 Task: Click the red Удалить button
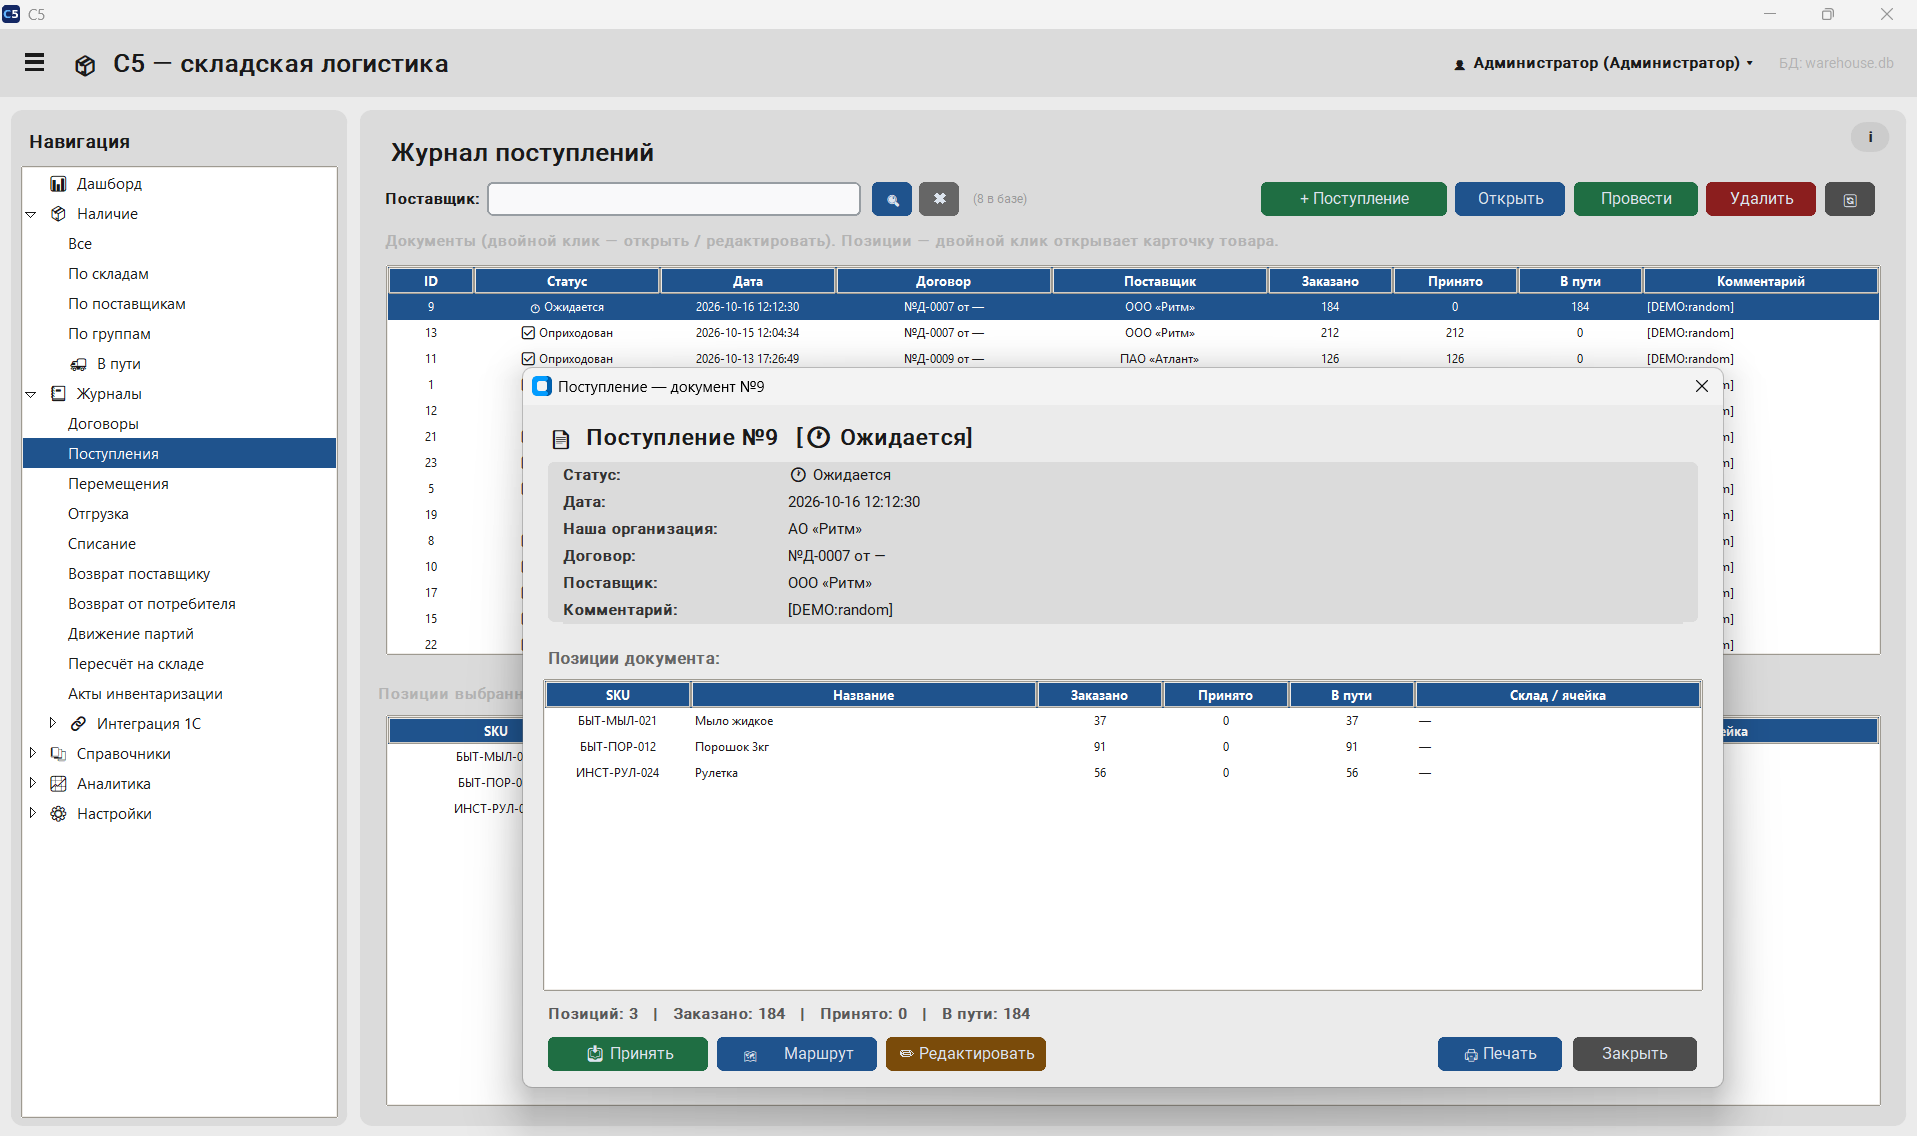pos(1760,199)
